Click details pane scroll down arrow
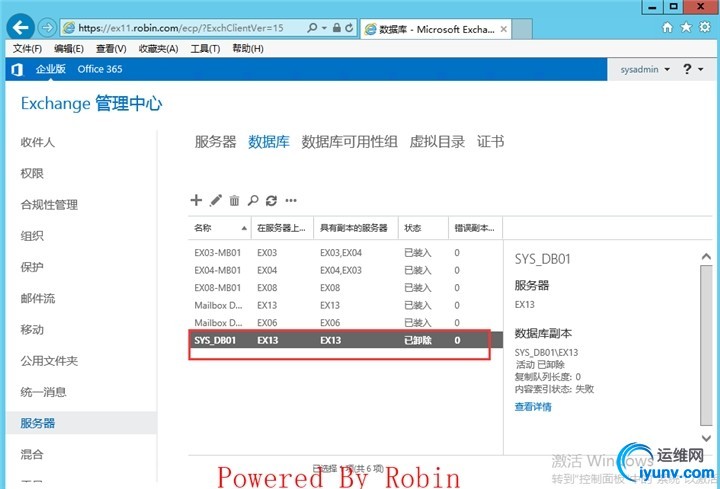The image size is (720, 489). click(x=706, y=438)
